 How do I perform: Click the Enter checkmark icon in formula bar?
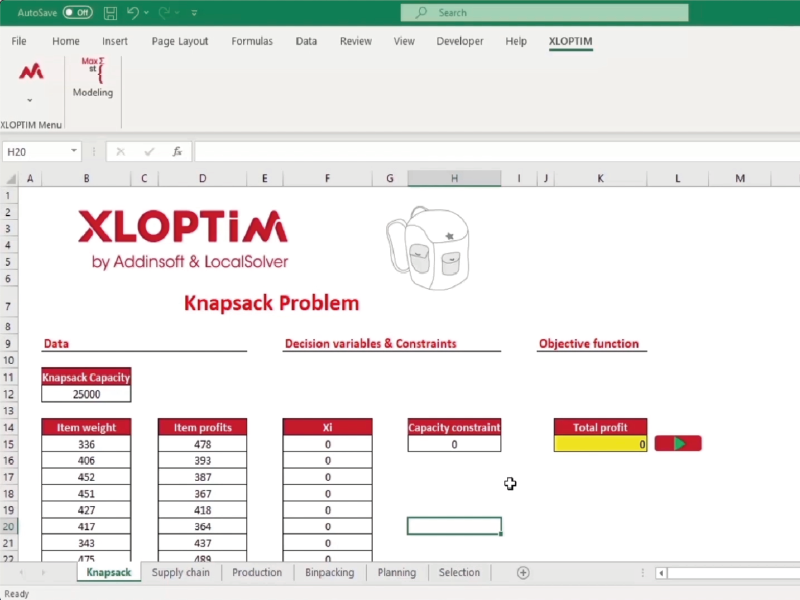pos(149,152)
